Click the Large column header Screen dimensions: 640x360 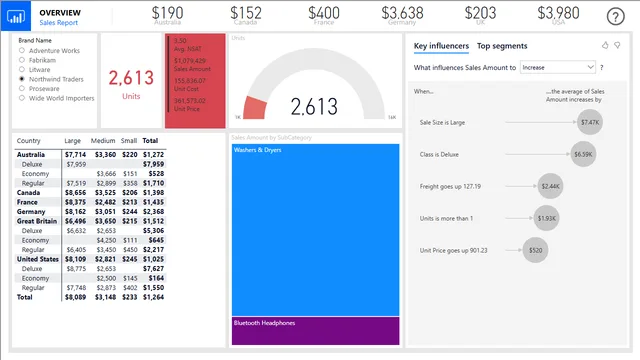(73, 141)
